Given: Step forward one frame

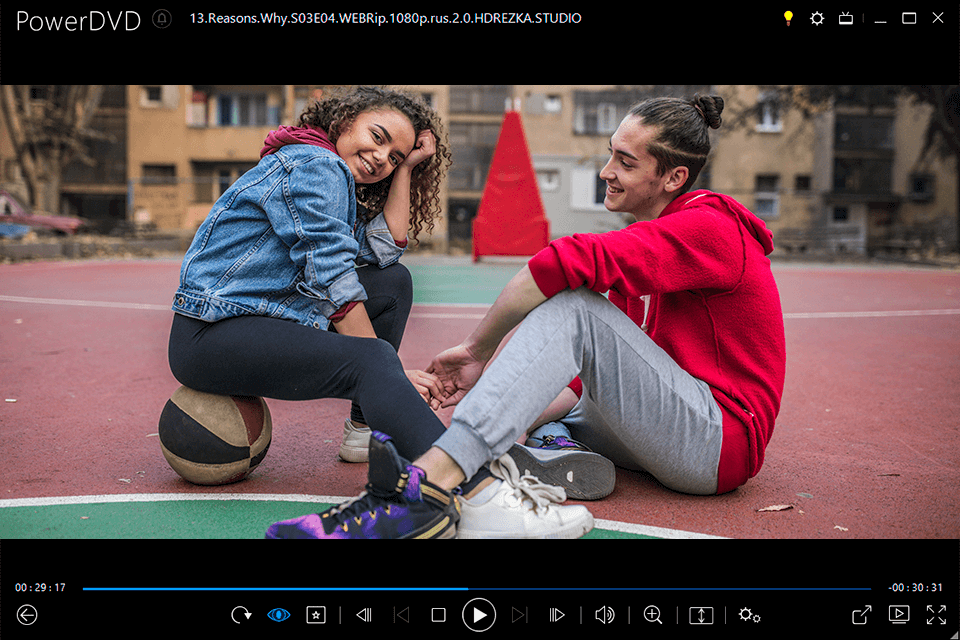Looking at the screenshot, I should tap(557, 615).
